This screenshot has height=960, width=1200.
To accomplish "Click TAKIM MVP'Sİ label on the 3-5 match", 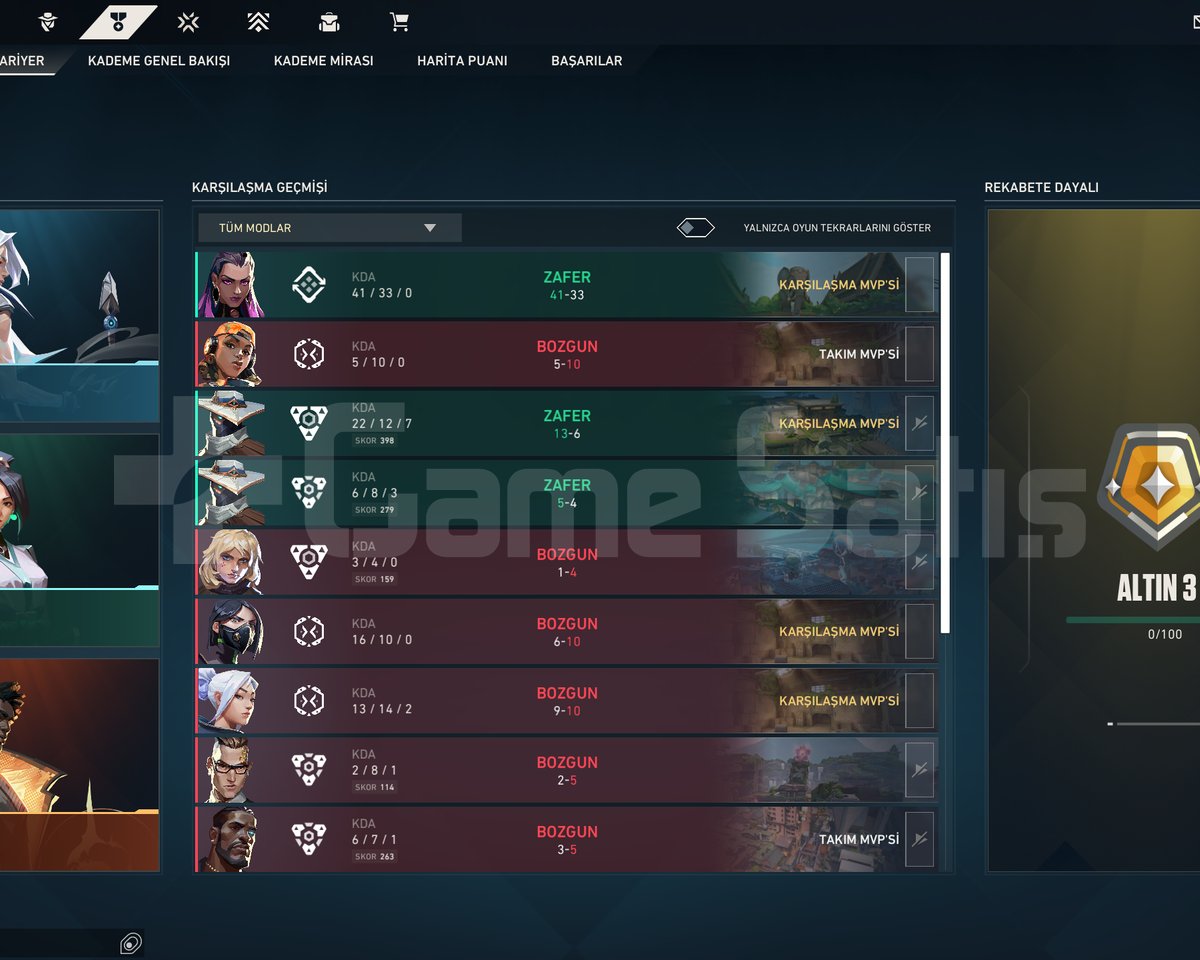I will 859,839.
